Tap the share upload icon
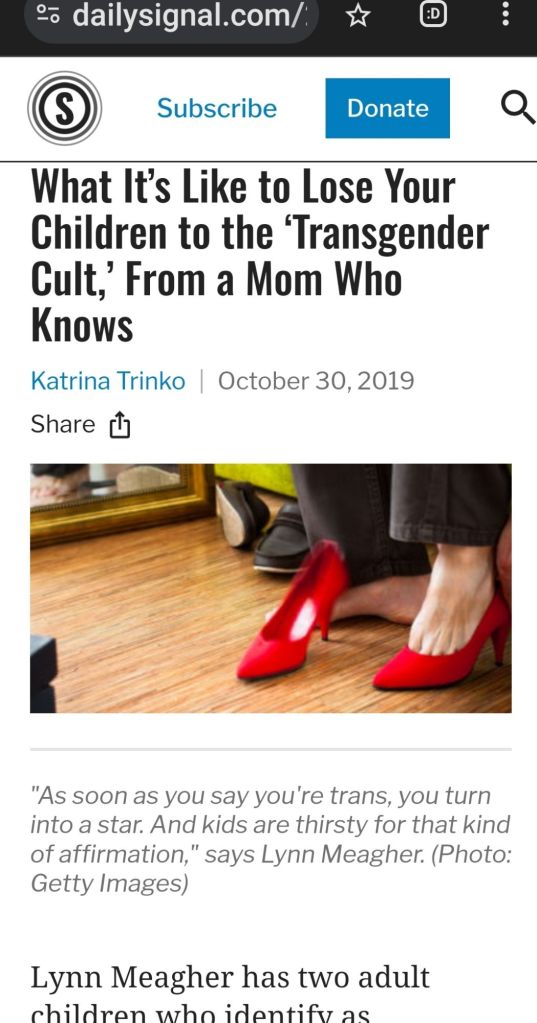The width and height of the screenshot is (537, 1023). [x=119, y=425]
